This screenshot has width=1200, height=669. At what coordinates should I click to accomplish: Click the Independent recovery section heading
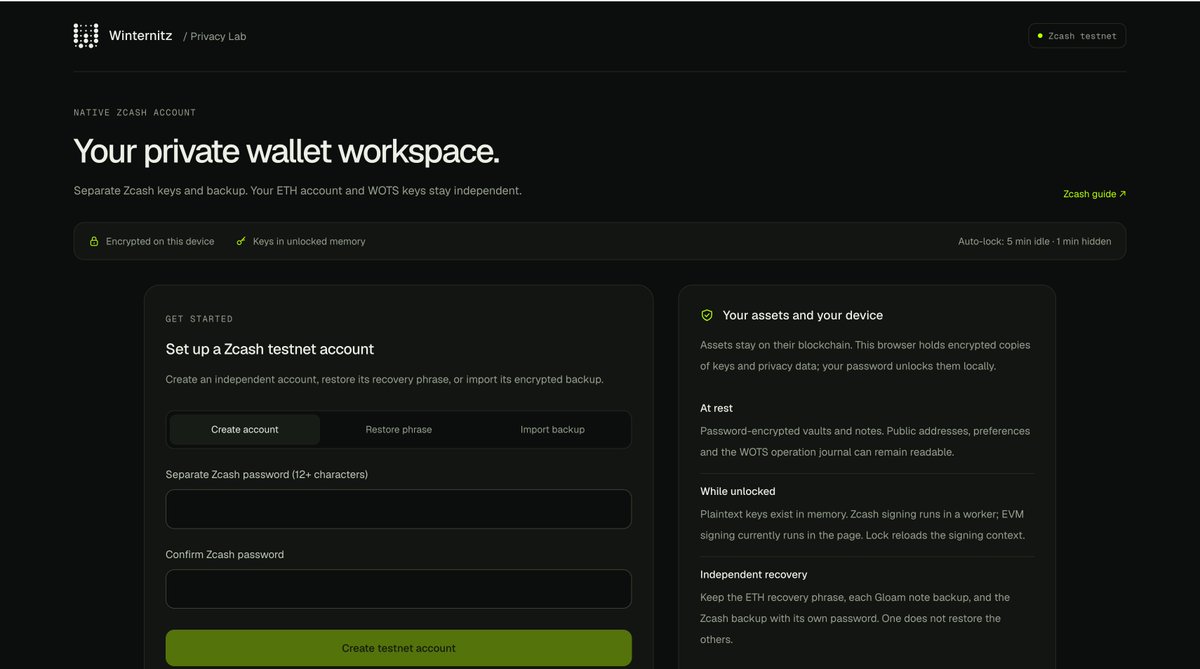click(x=754, y=575)
